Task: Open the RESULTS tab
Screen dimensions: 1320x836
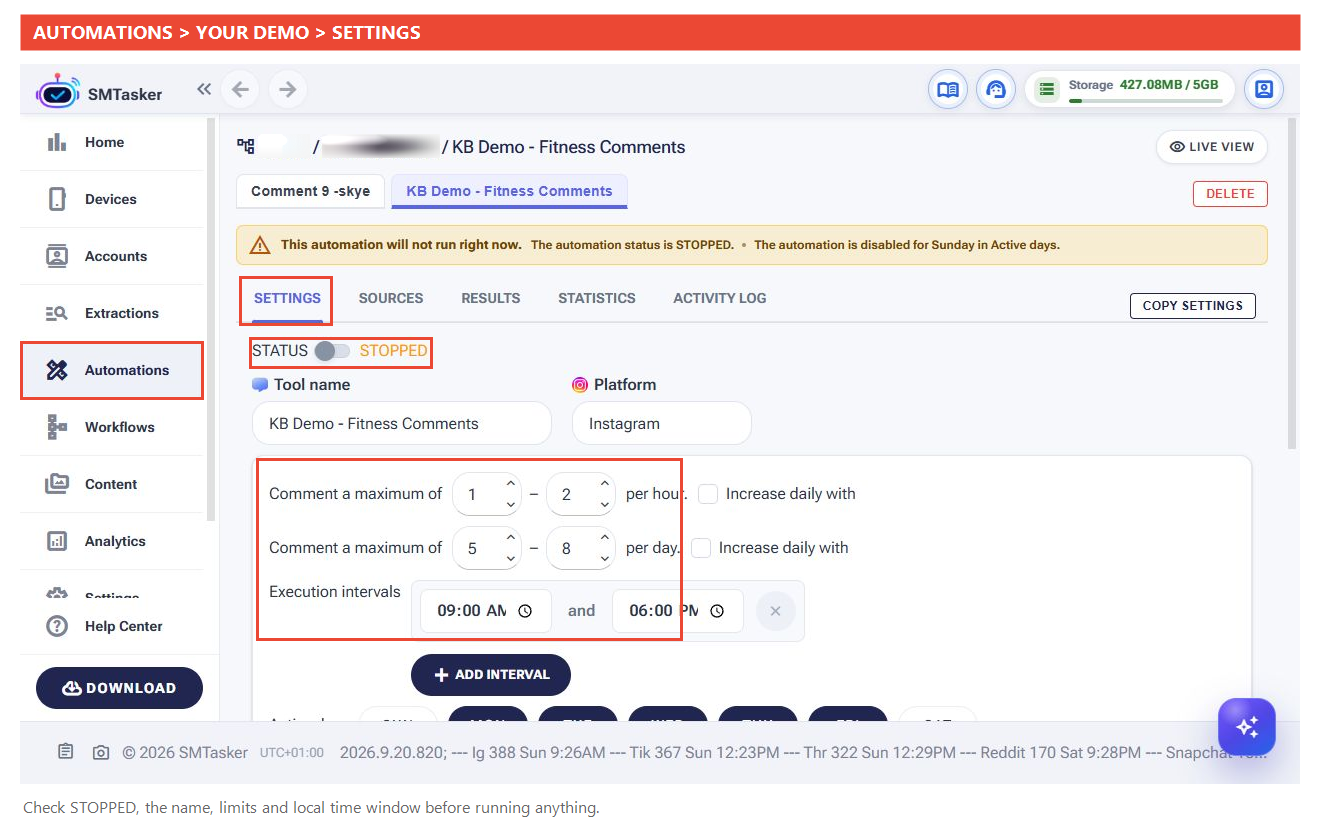Action: [x=491, y=298]
